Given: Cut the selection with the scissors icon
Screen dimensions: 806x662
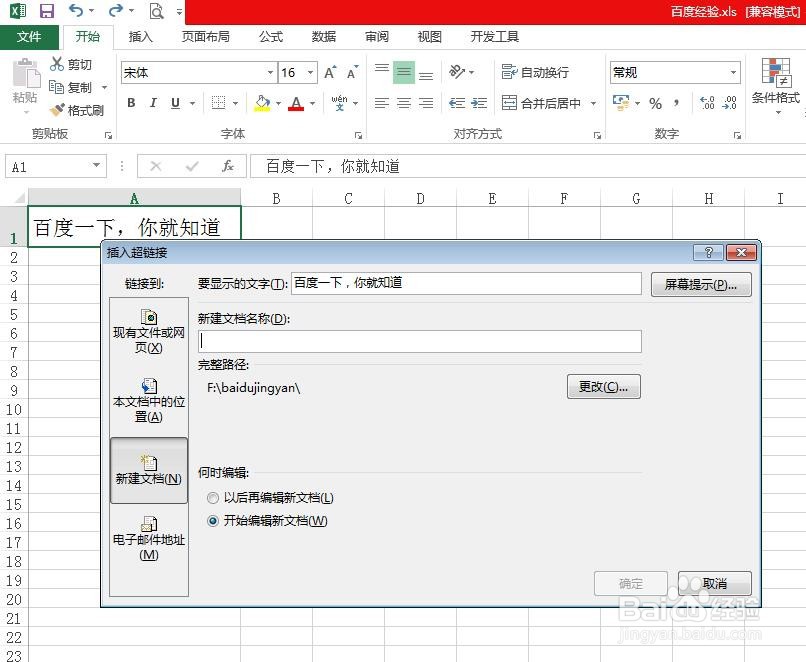Looking at the screenshot, I should [70, 64].
